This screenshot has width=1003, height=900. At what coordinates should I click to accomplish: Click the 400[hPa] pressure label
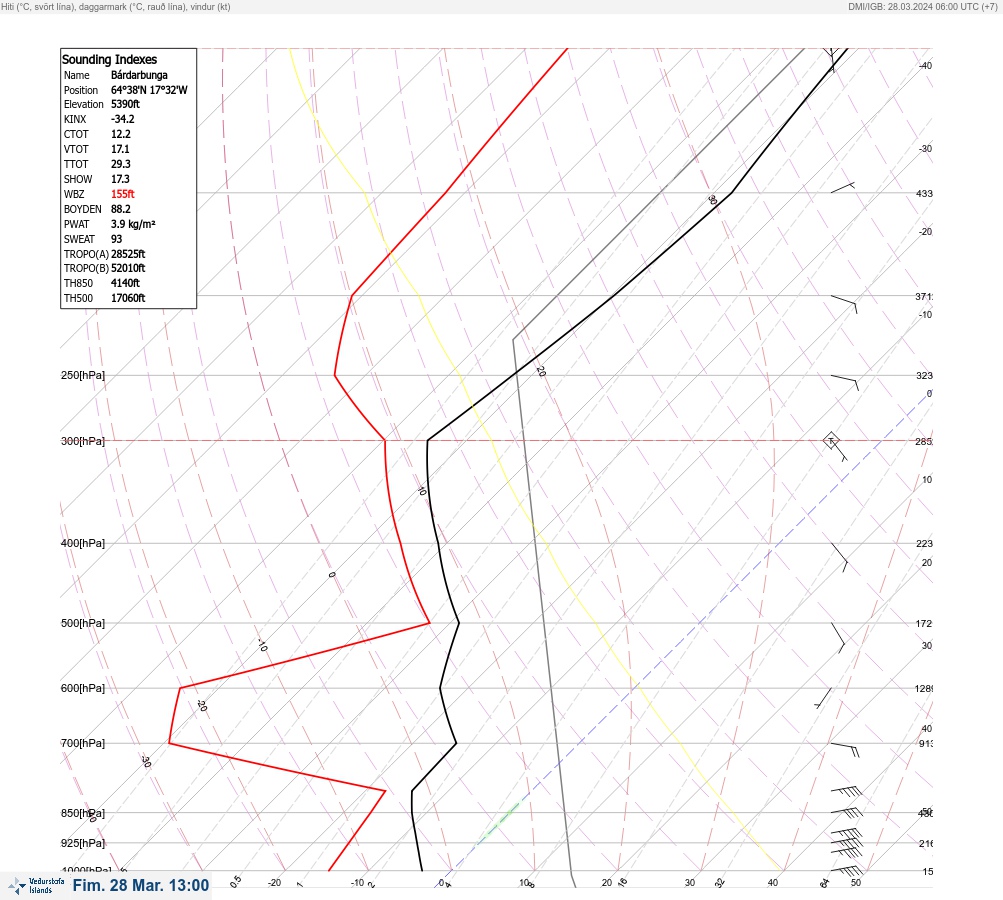(83, 543)
